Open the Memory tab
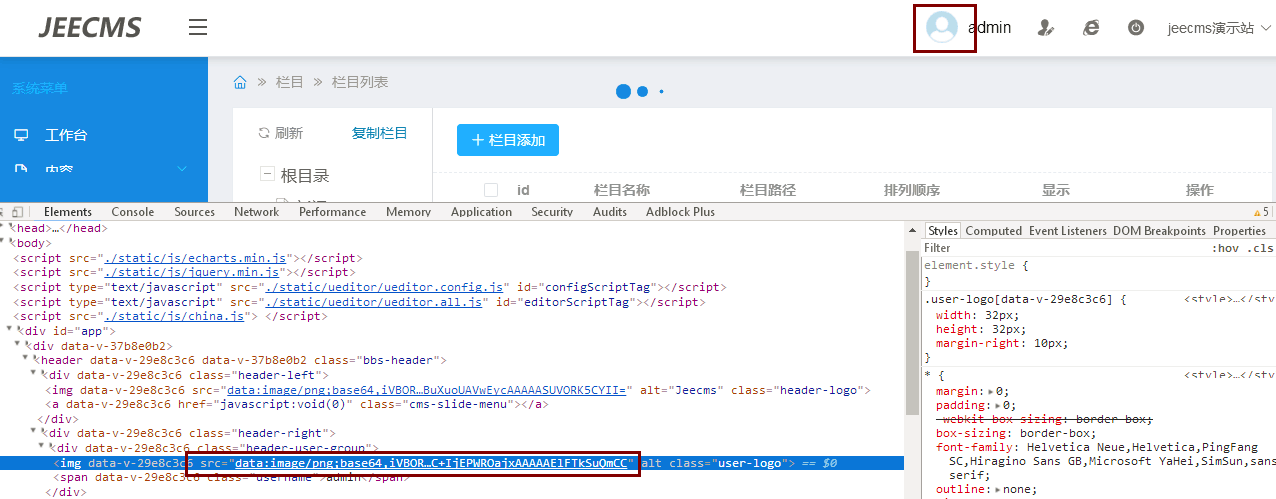The height and width of the screenshot is (499, 1276). point(409,212)
